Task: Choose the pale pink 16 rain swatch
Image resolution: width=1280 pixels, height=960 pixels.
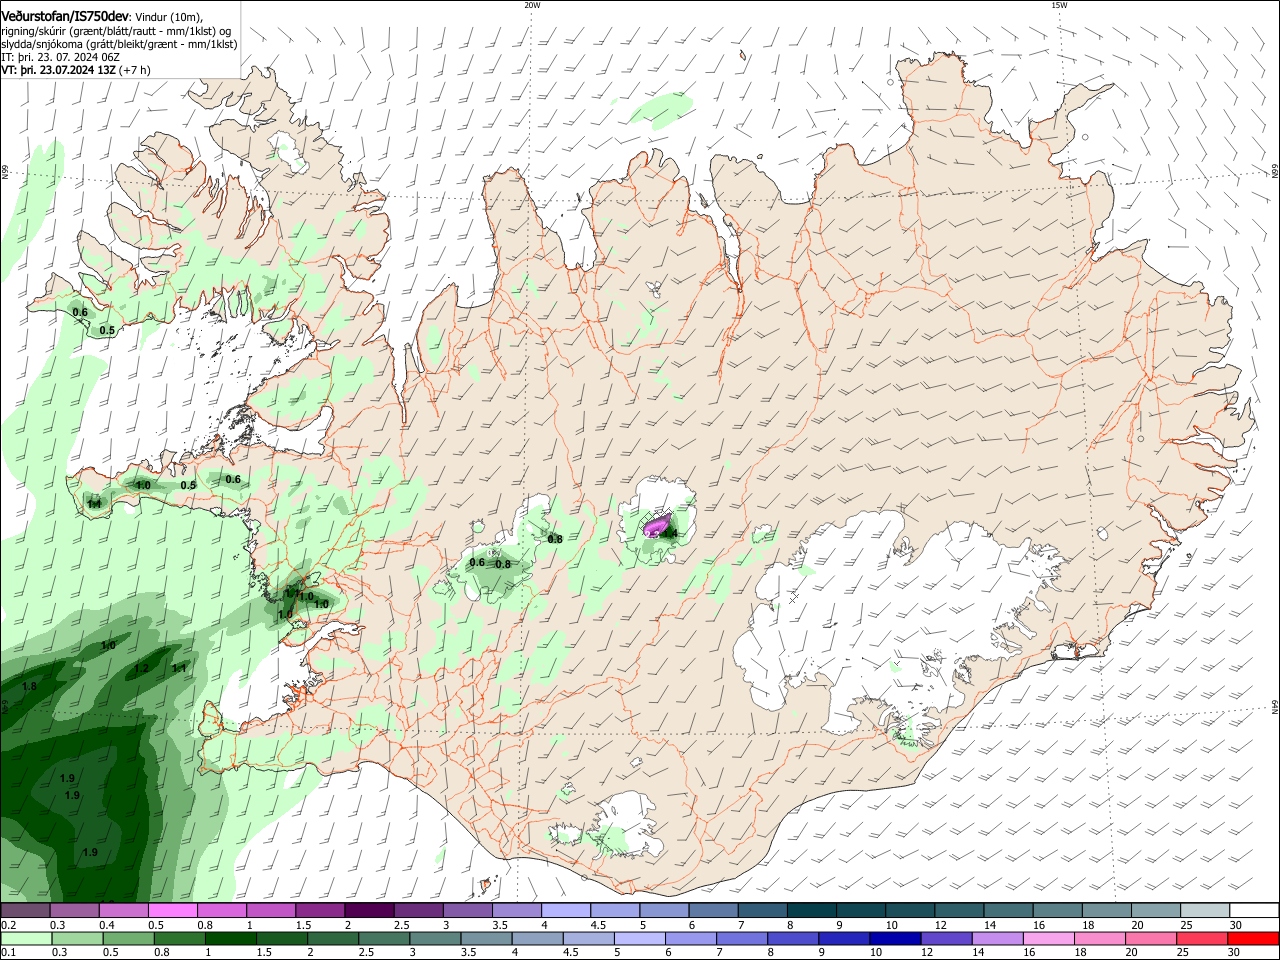Action: [x=1048, y=939]
